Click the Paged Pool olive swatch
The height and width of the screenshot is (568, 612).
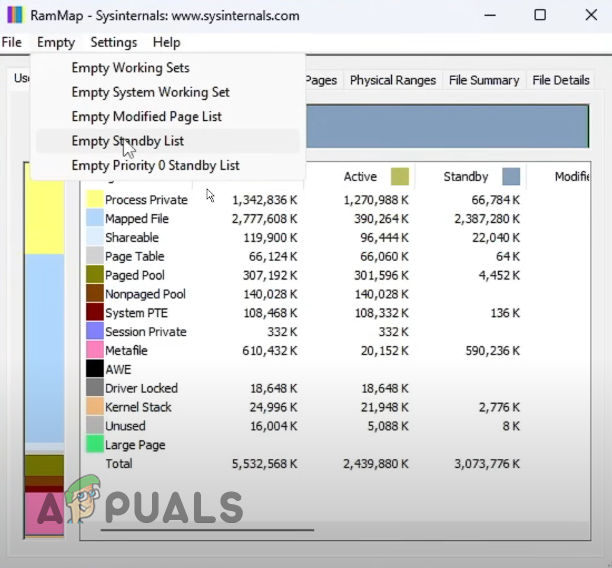(95, 274)
